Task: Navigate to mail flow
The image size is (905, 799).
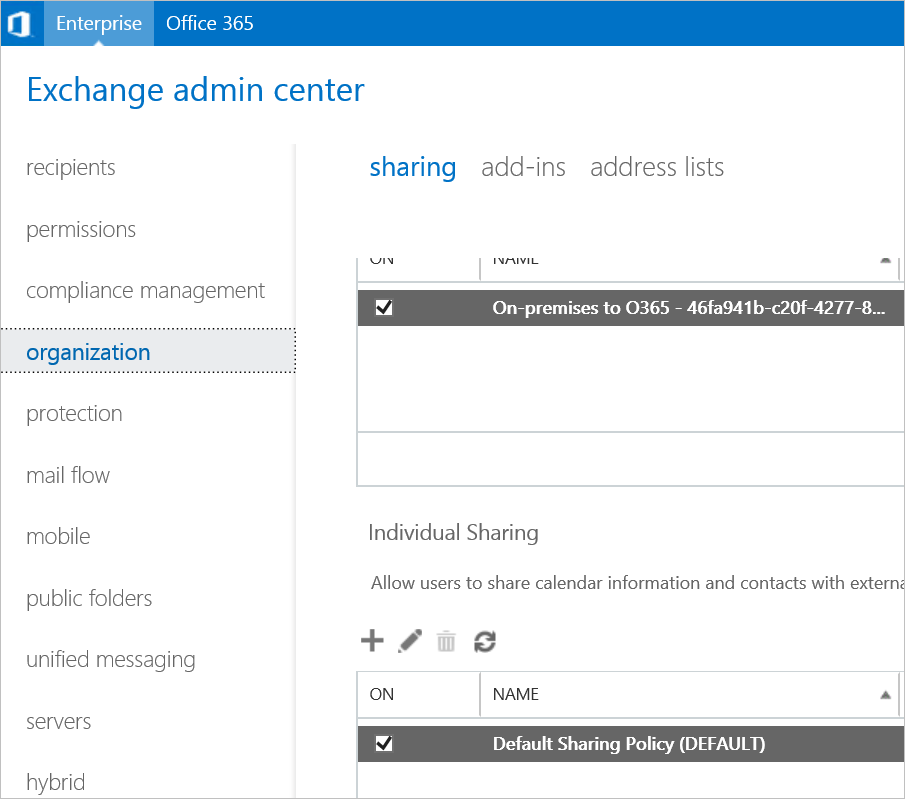Action: coord(68,476)
